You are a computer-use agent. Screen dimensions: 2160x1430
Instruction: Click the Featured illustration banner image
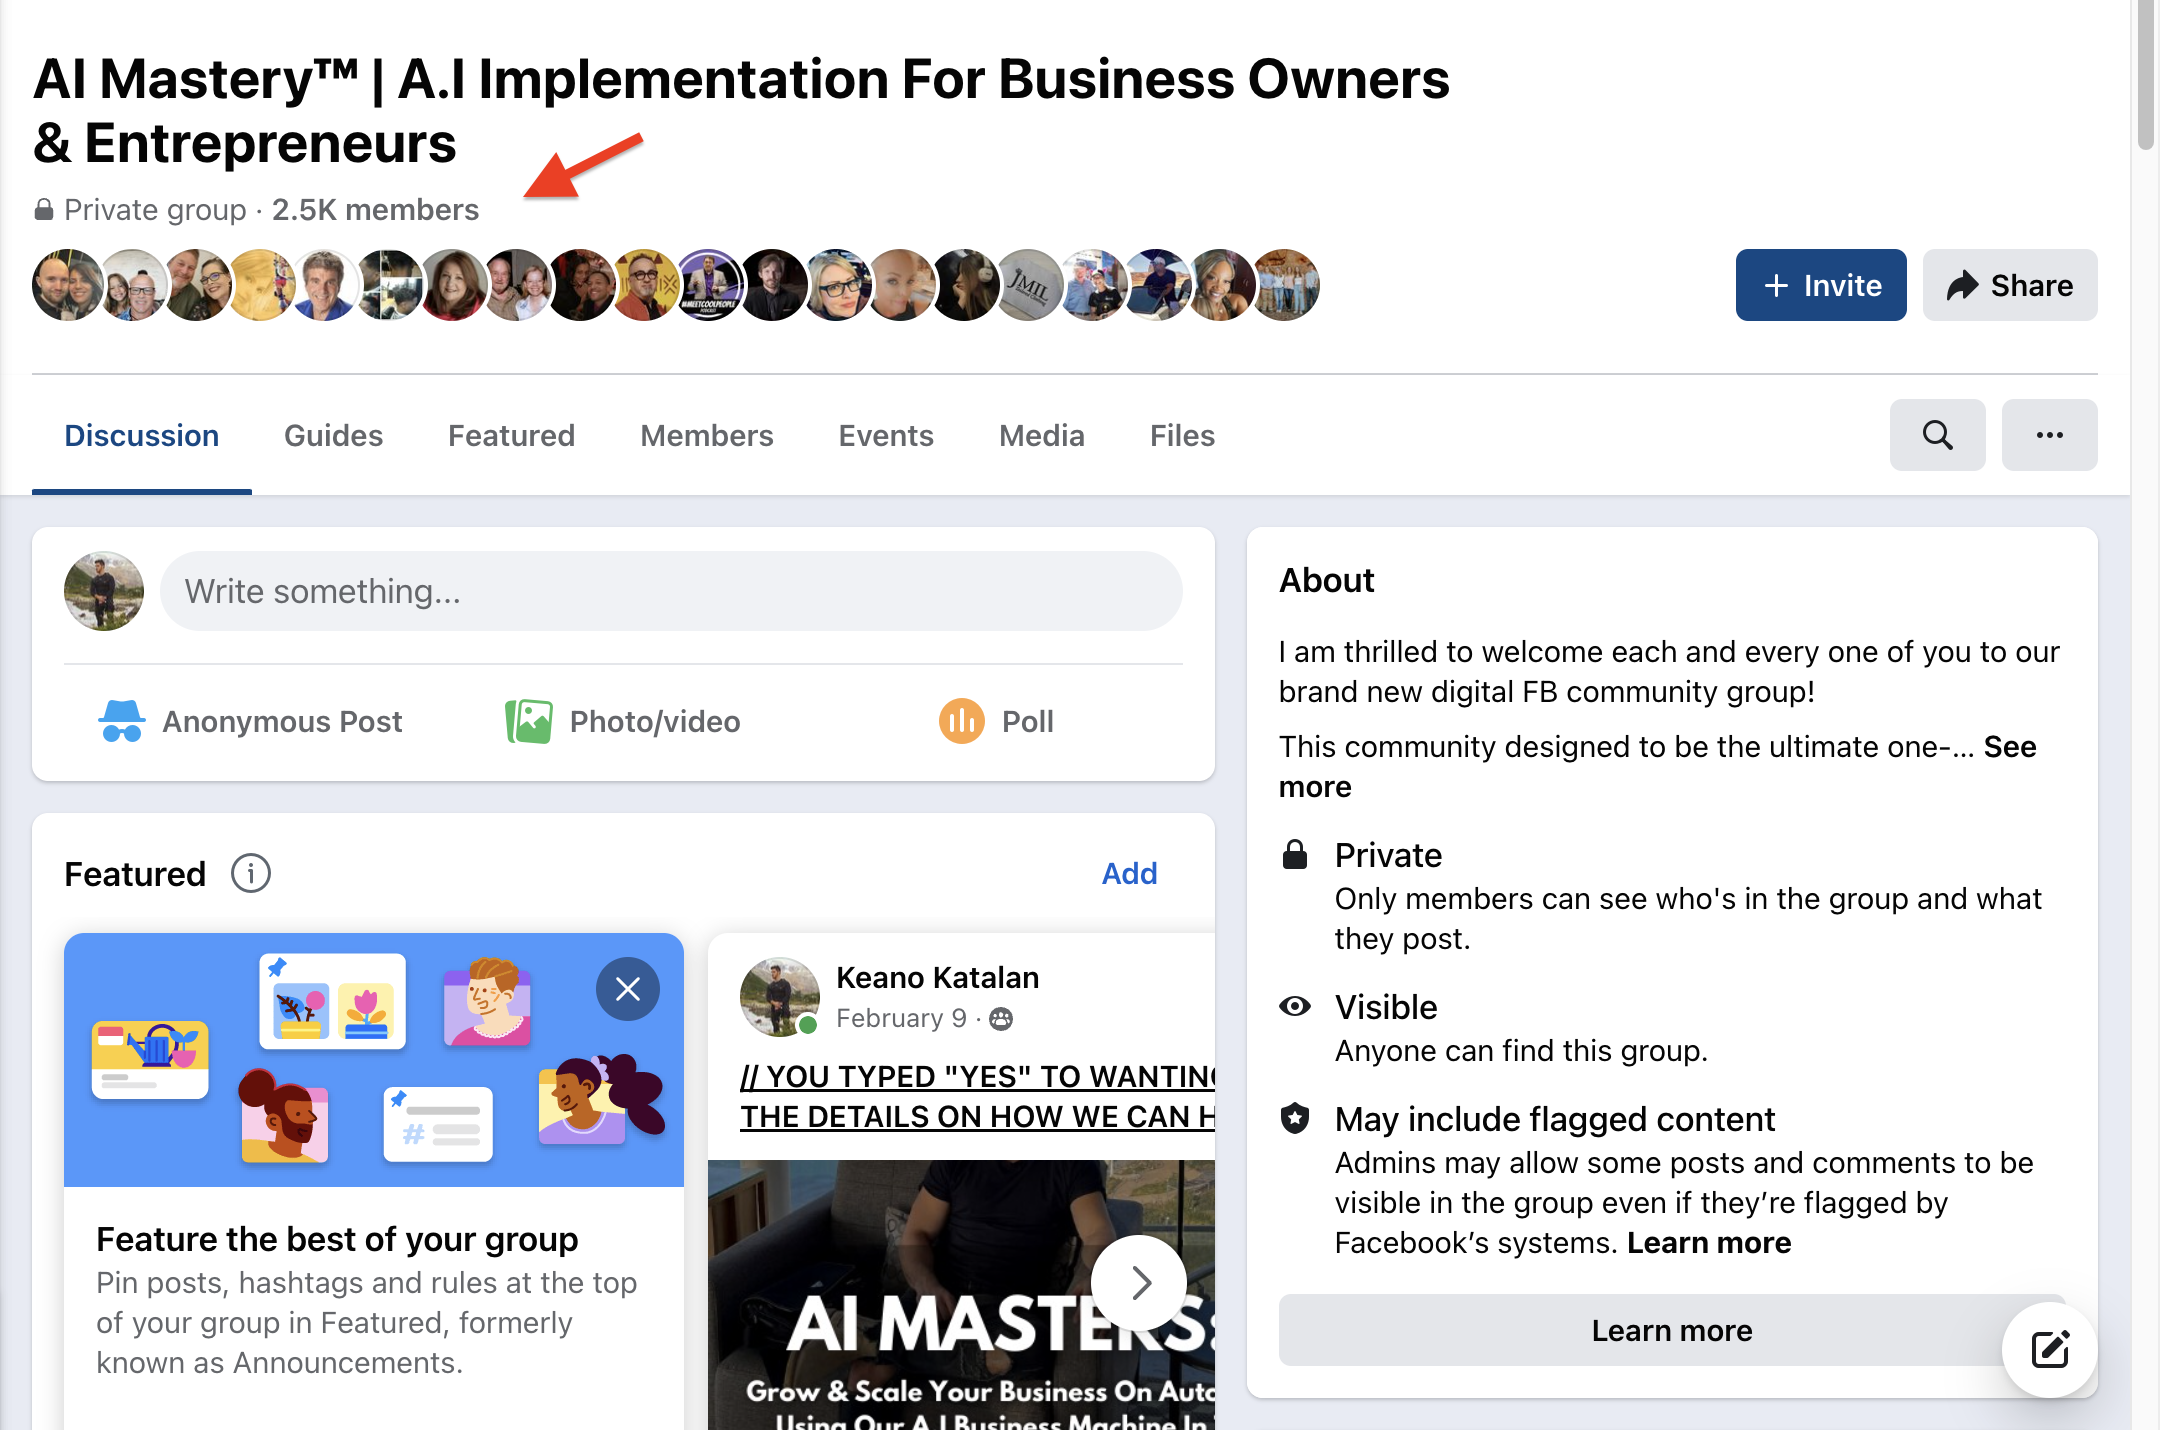(374, 1060)
